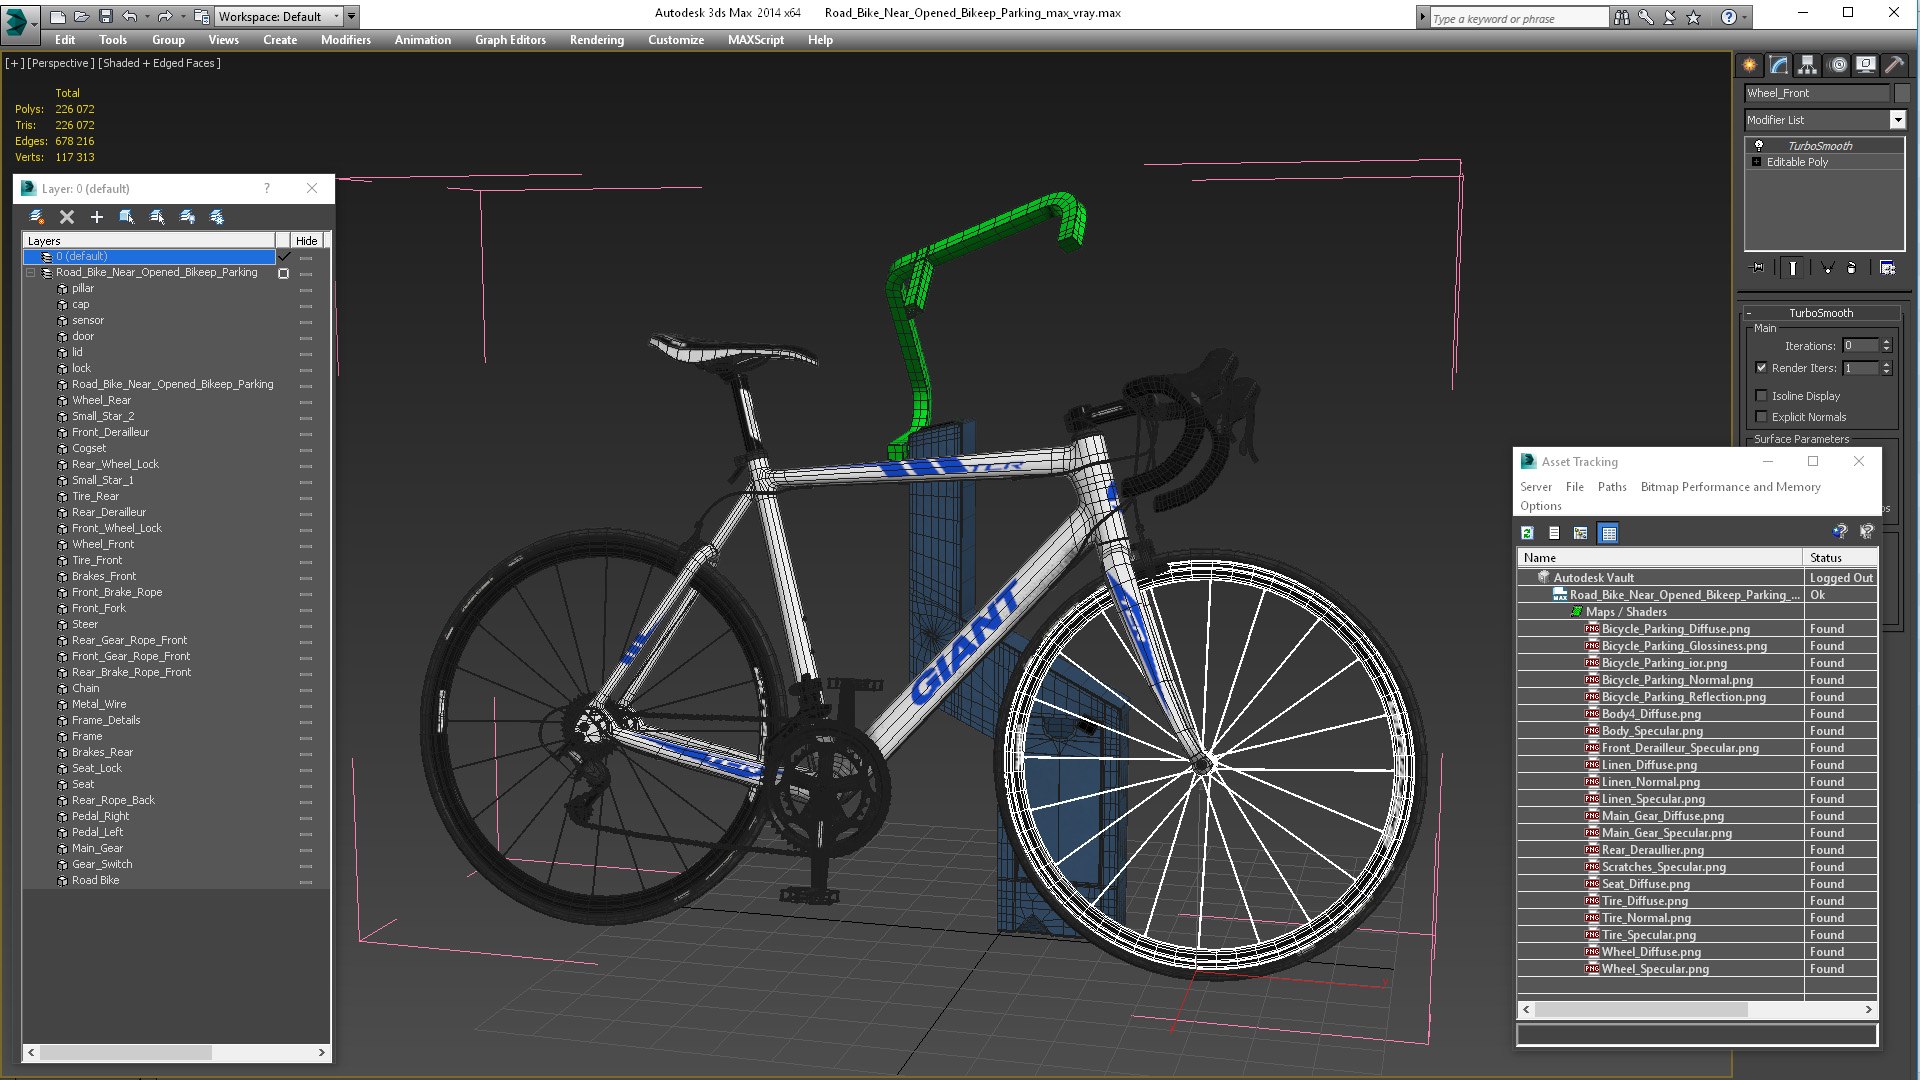Open the Rendering menu

(x=597, y=40)
